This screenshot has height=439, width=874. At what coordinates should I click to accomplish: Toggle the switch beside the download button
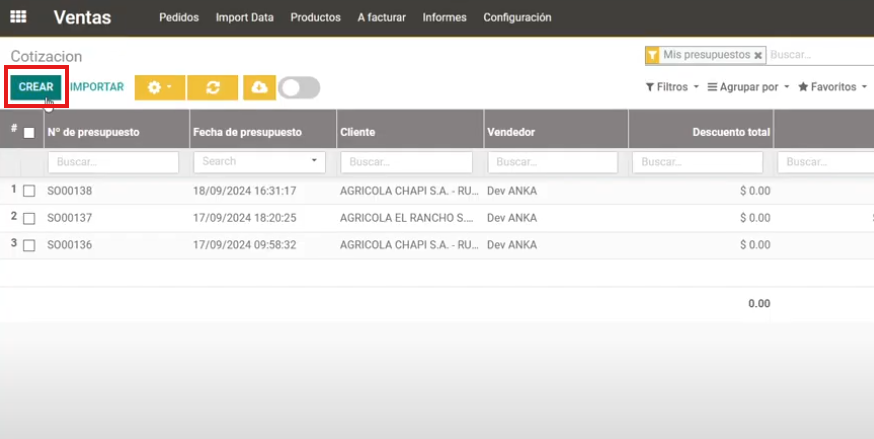(x=299, y=87)
